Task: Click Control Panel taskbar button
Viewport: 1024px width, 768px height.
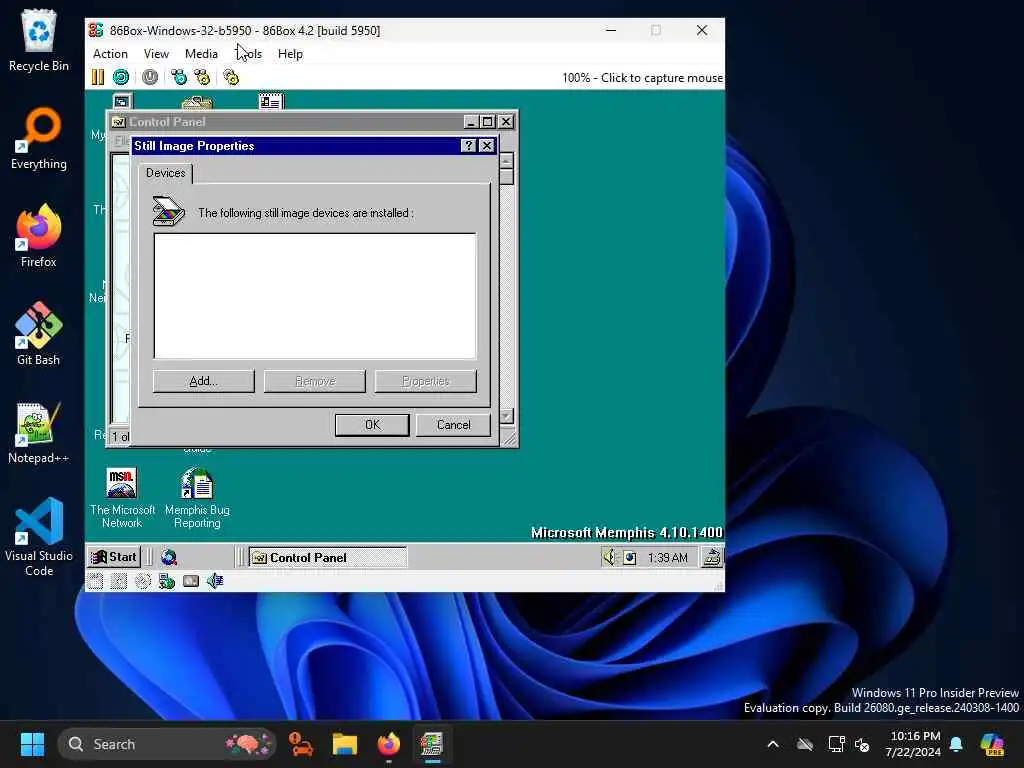Action: point(328,557)
